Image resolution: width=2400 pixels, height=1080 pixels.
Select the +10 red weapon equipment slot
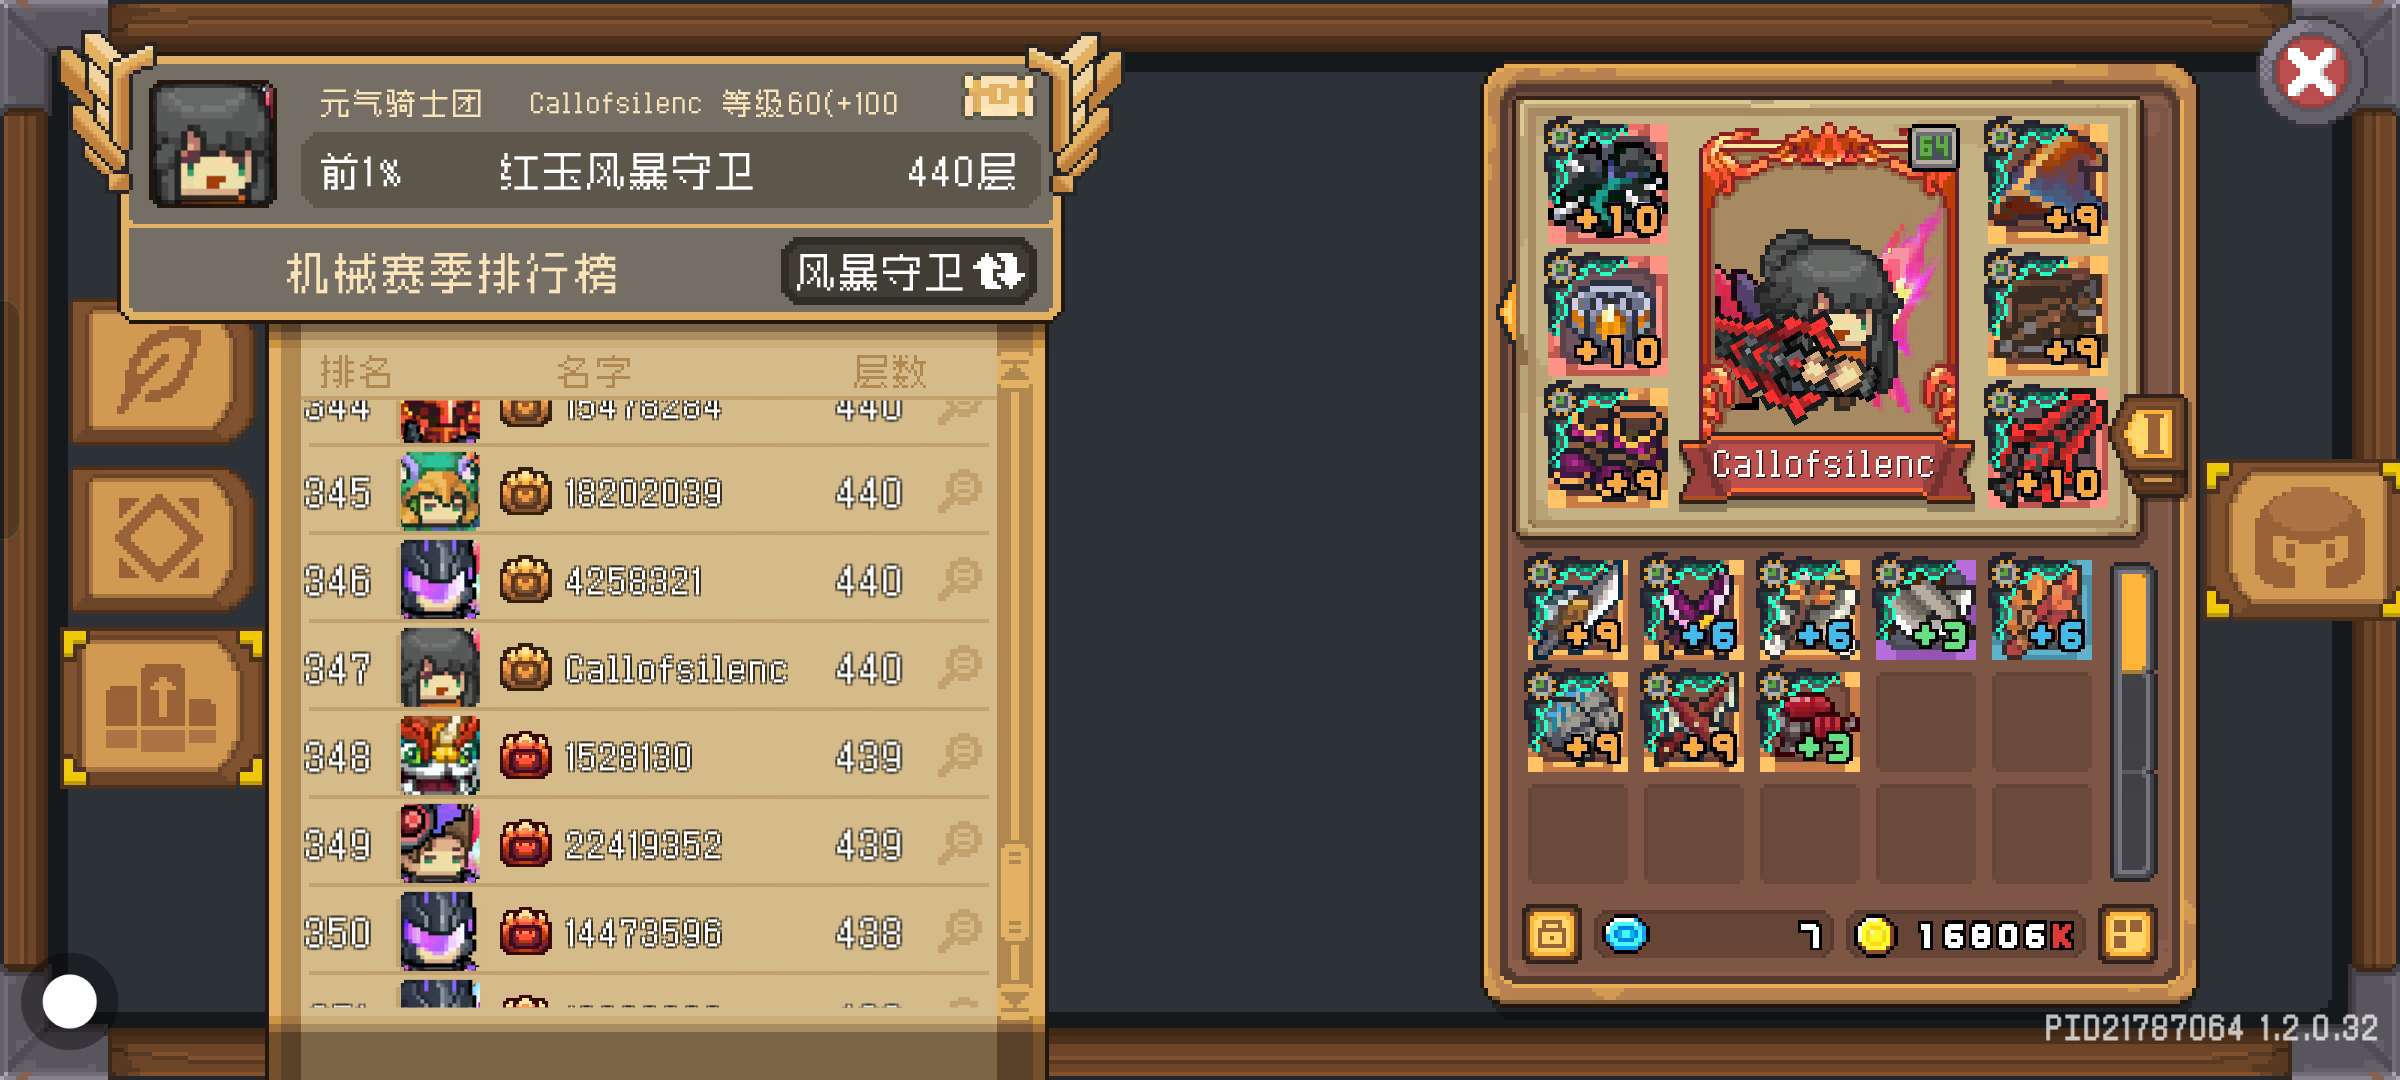pos(2047,446)
